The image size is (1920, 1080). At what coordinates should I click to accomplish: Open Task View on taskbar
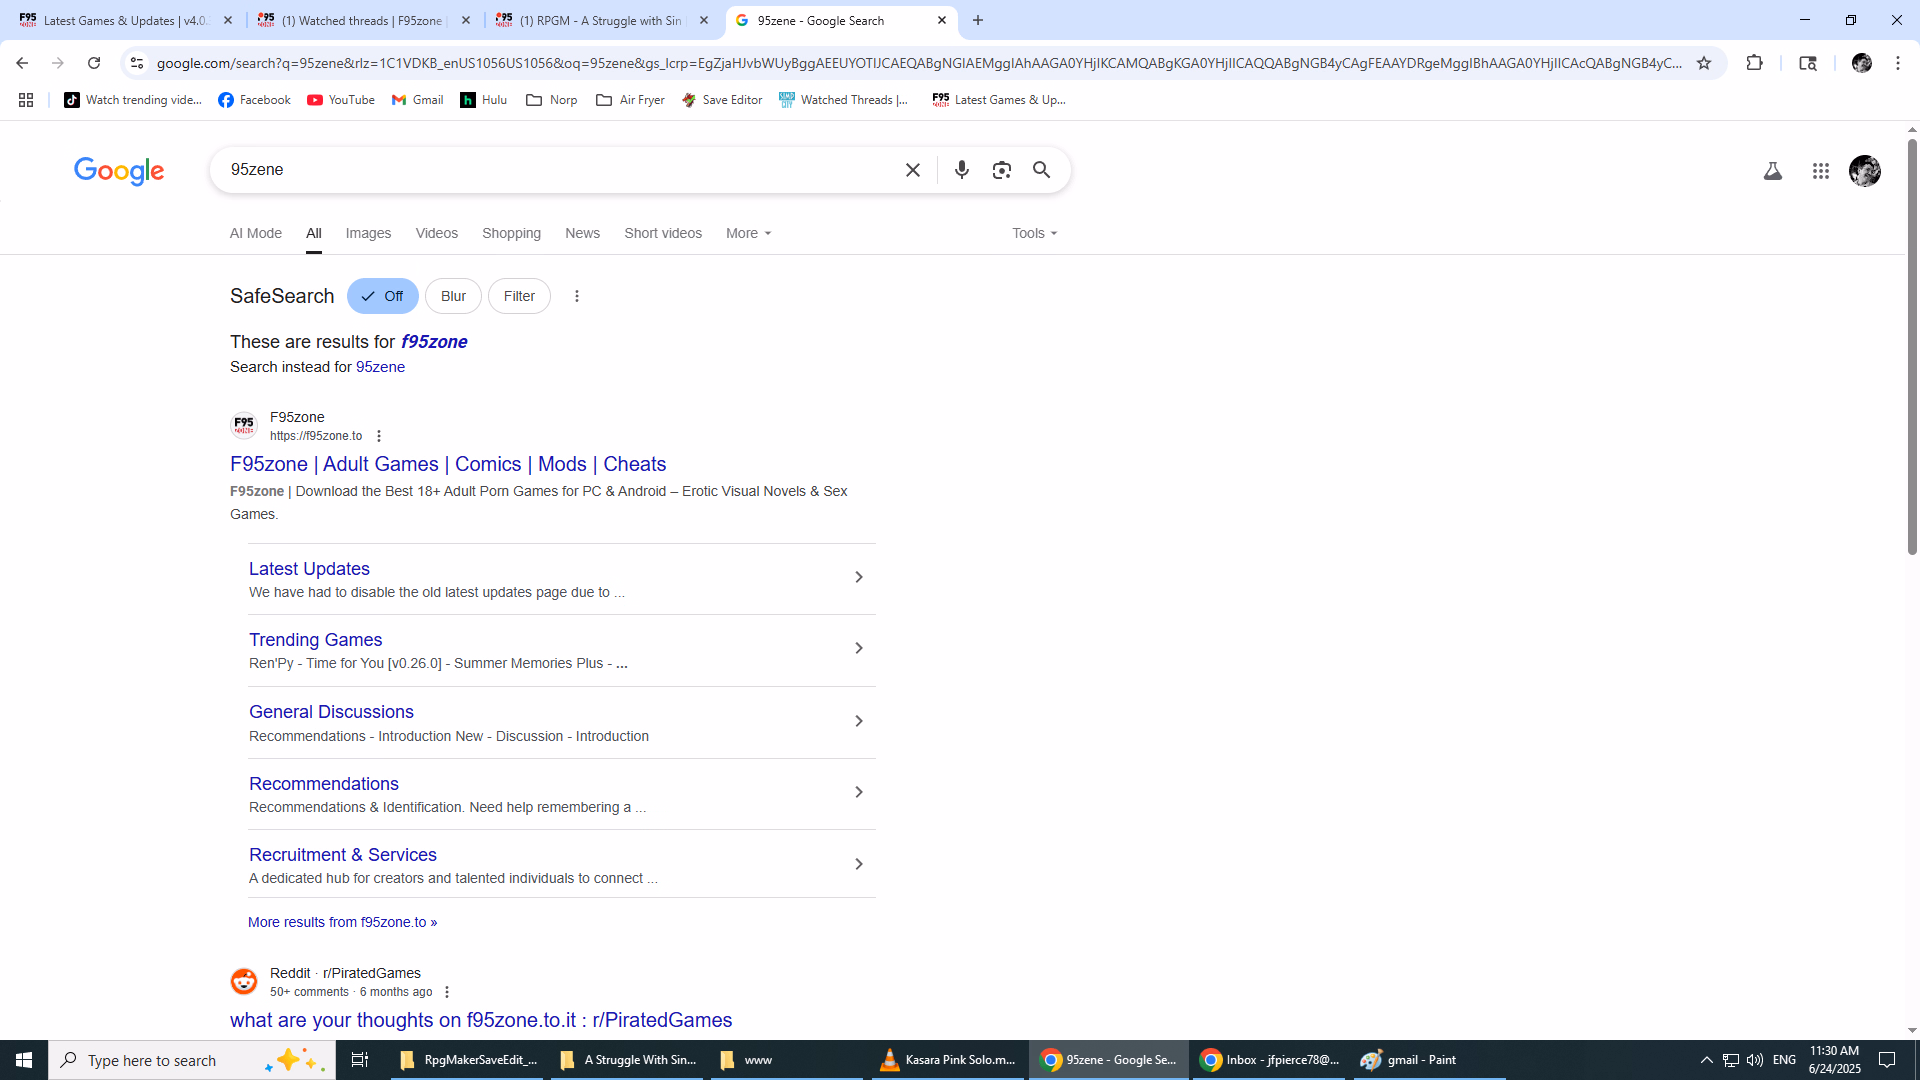(360, 1060)
